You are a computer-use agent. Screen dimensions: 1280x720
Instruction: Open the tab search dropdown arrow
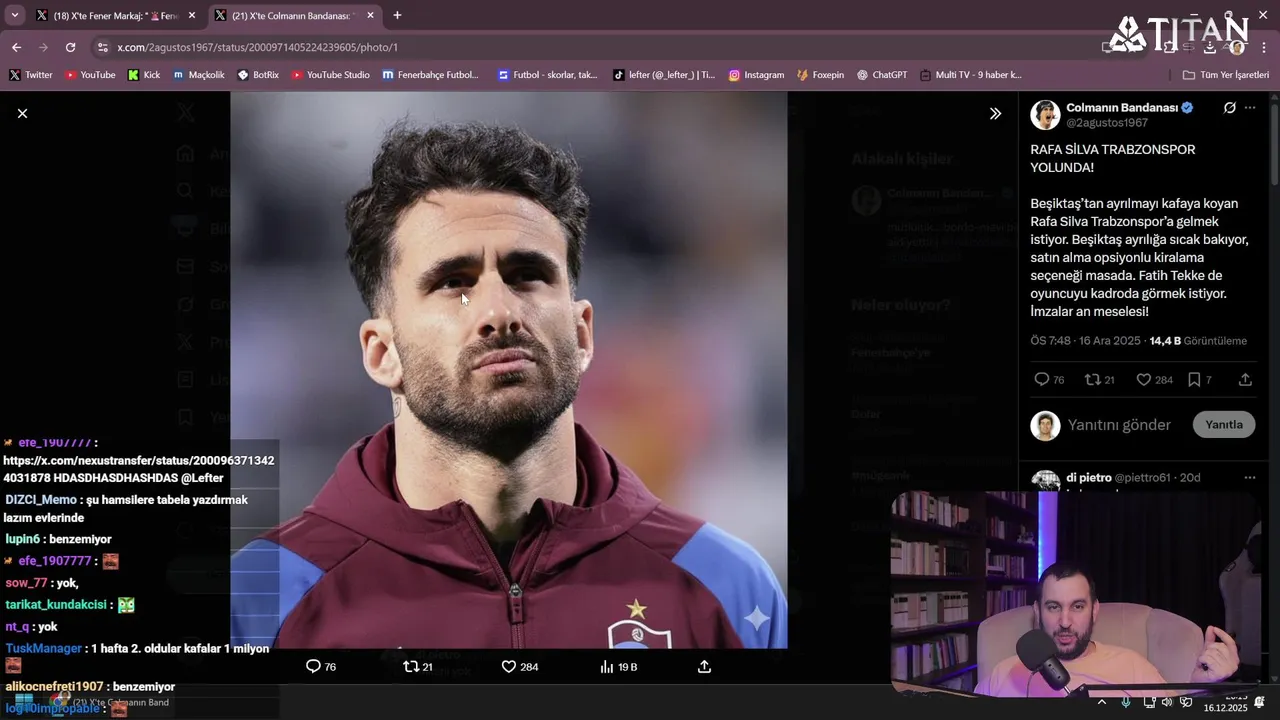(x=14, y=15)
